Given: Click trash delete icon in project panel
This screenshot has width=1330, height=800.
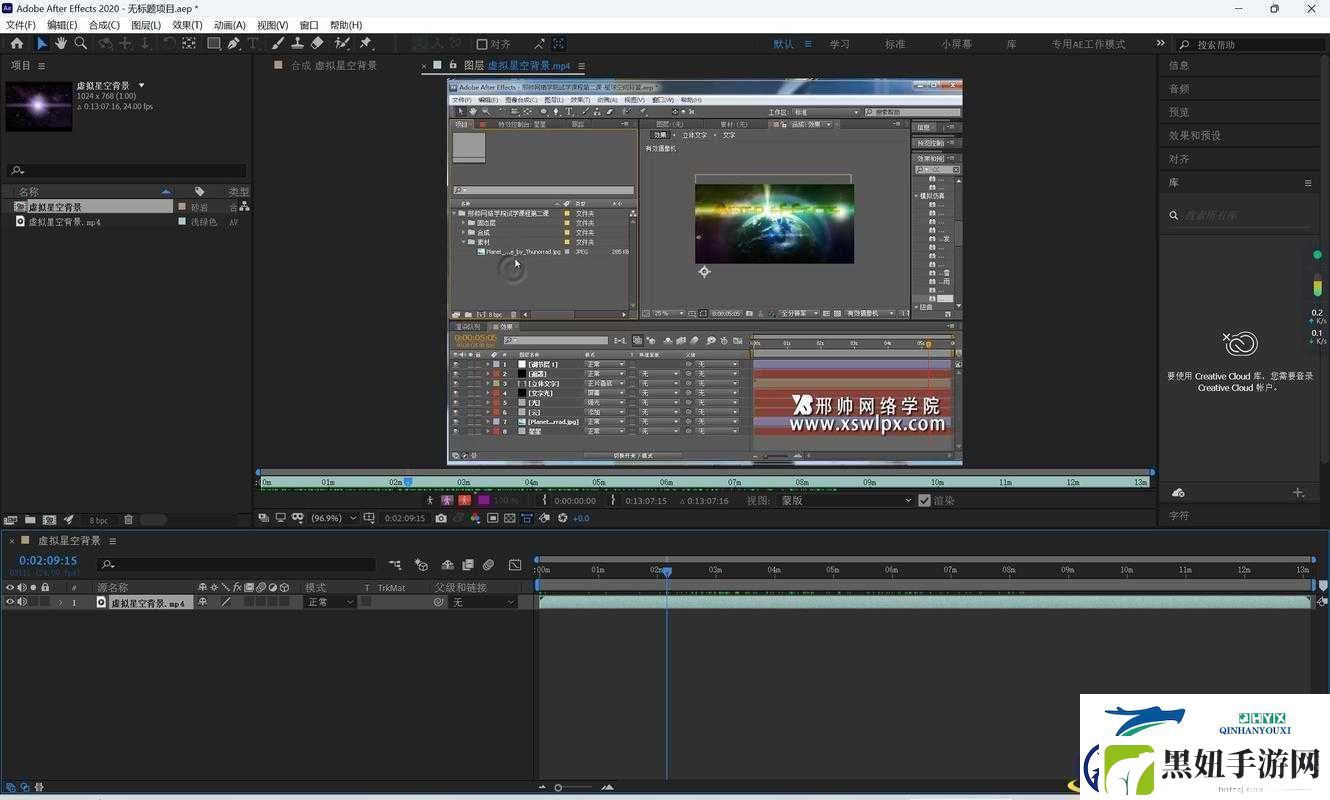Looking at the screenshot, I should (x=128, y=520).
